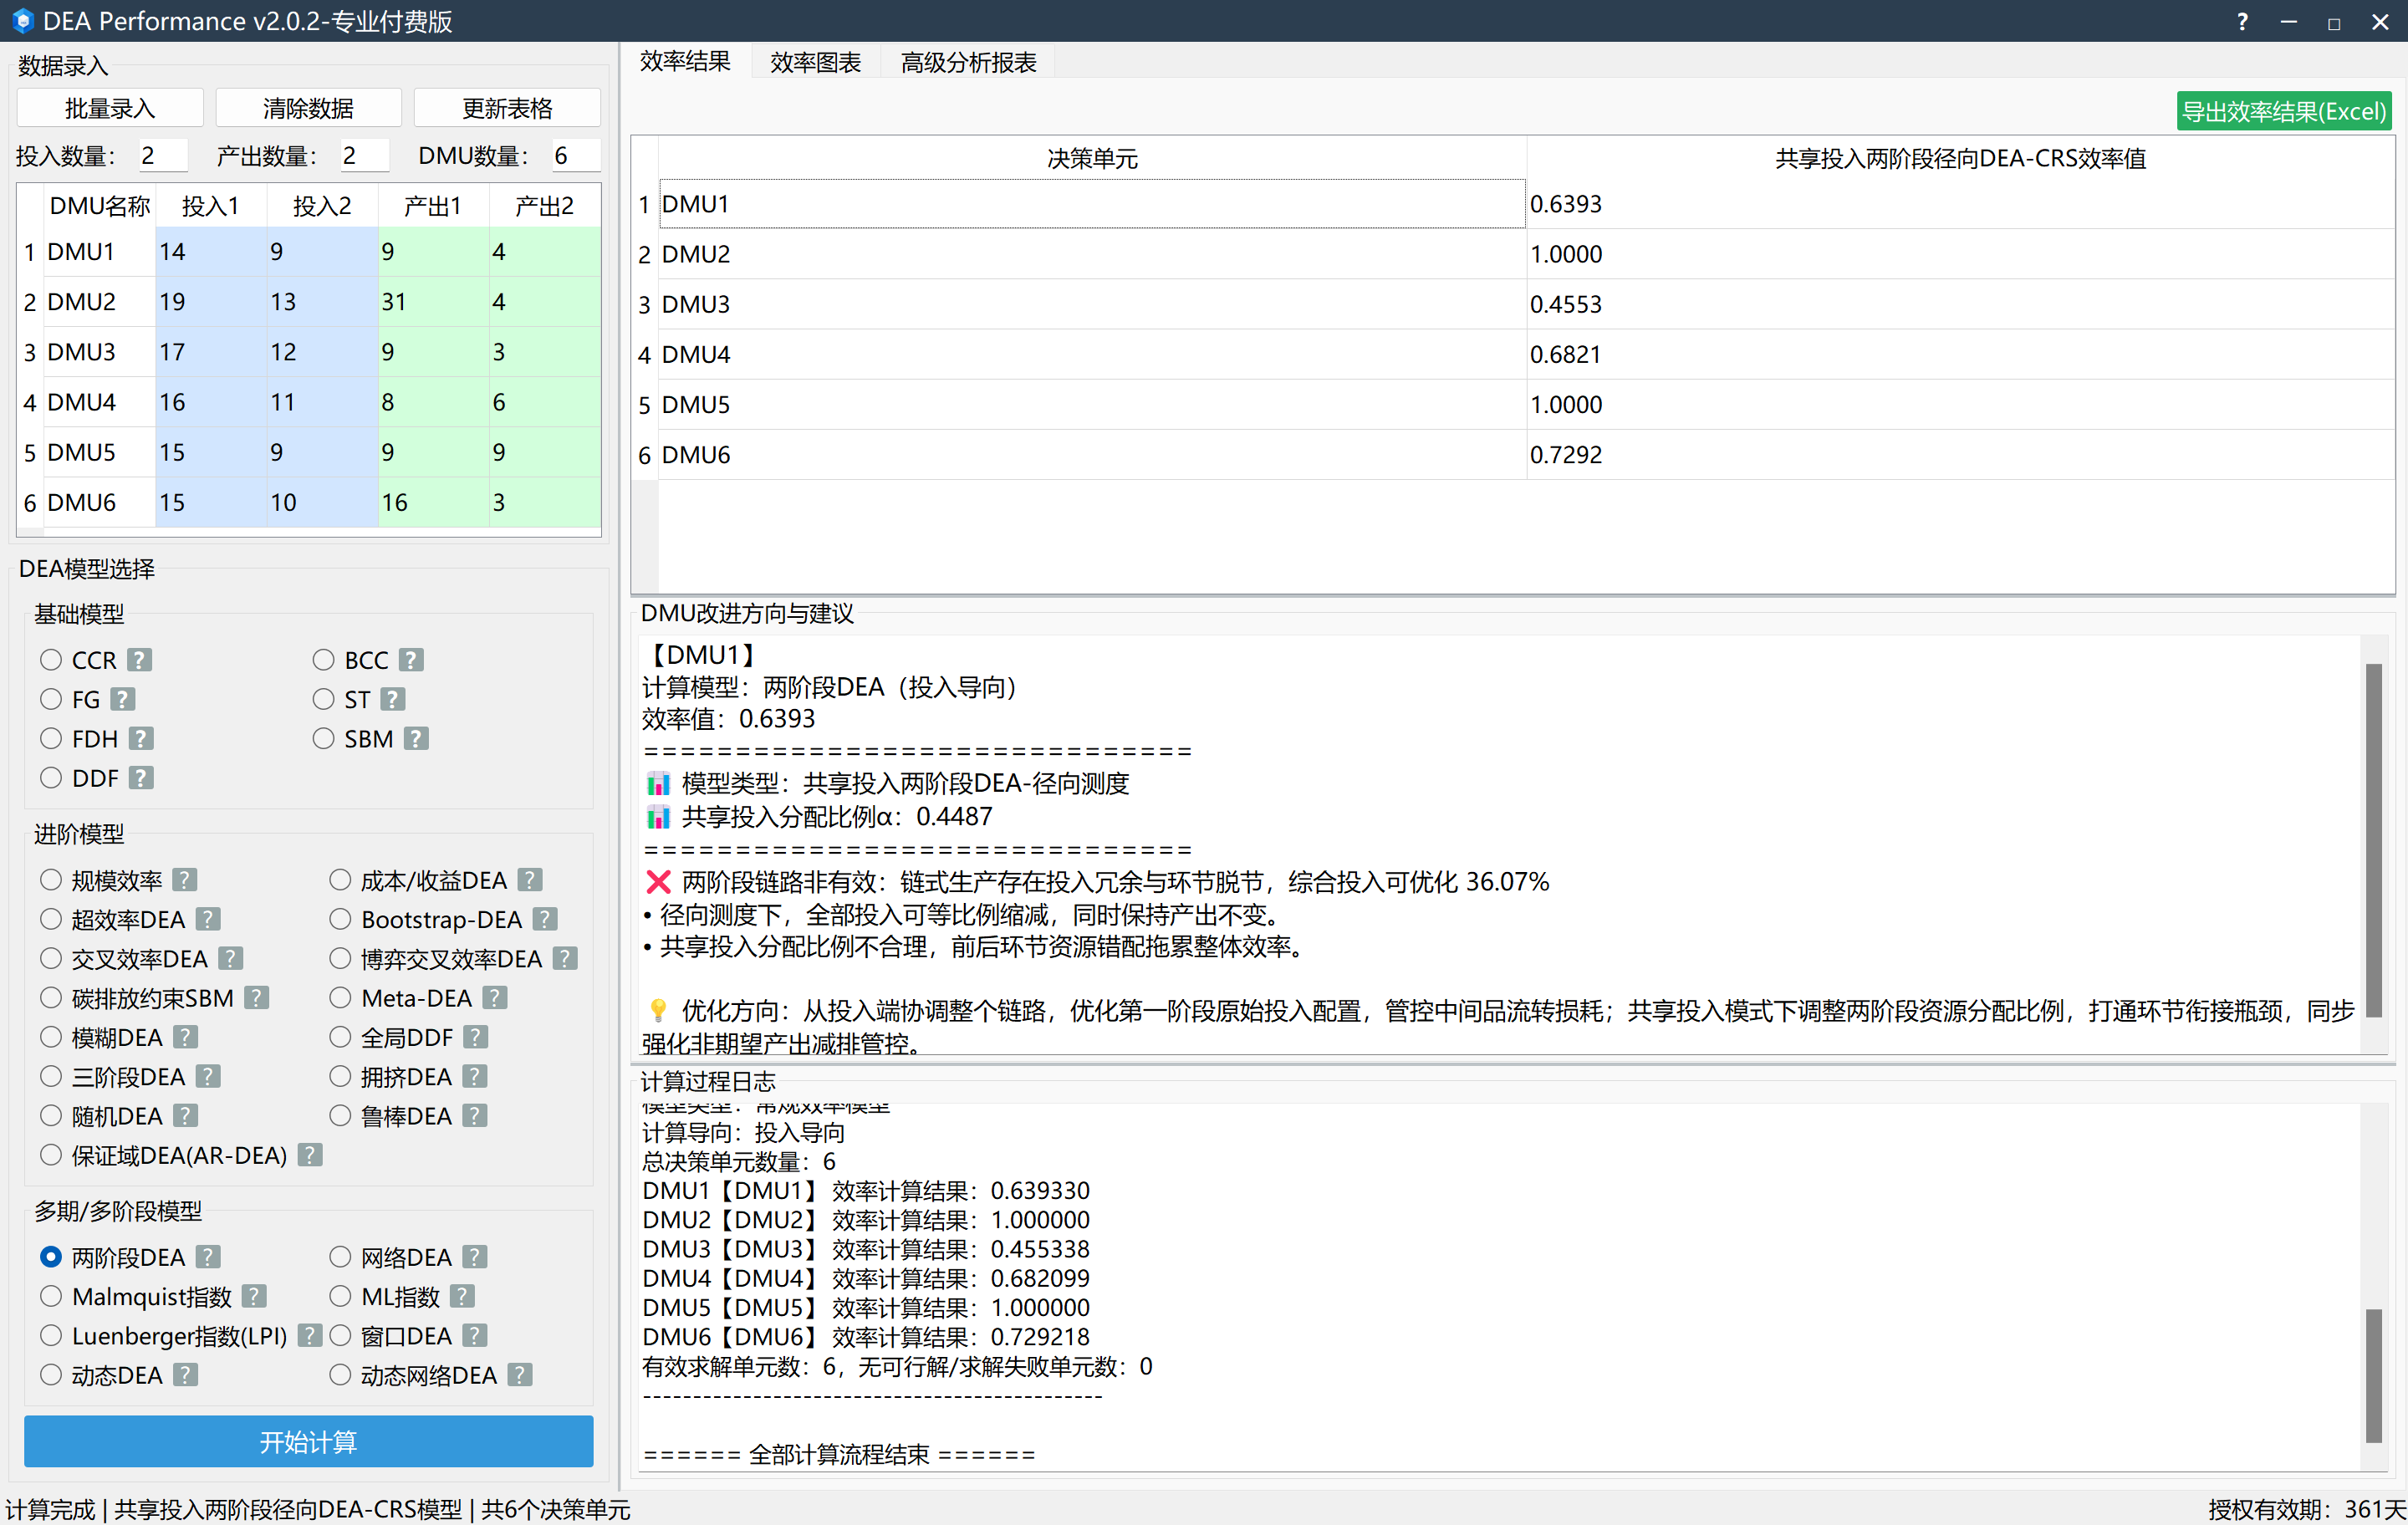Go to the 高级分析报表 tab
The height and width of the screenshot is (1525, 2408).
point(968,62)
